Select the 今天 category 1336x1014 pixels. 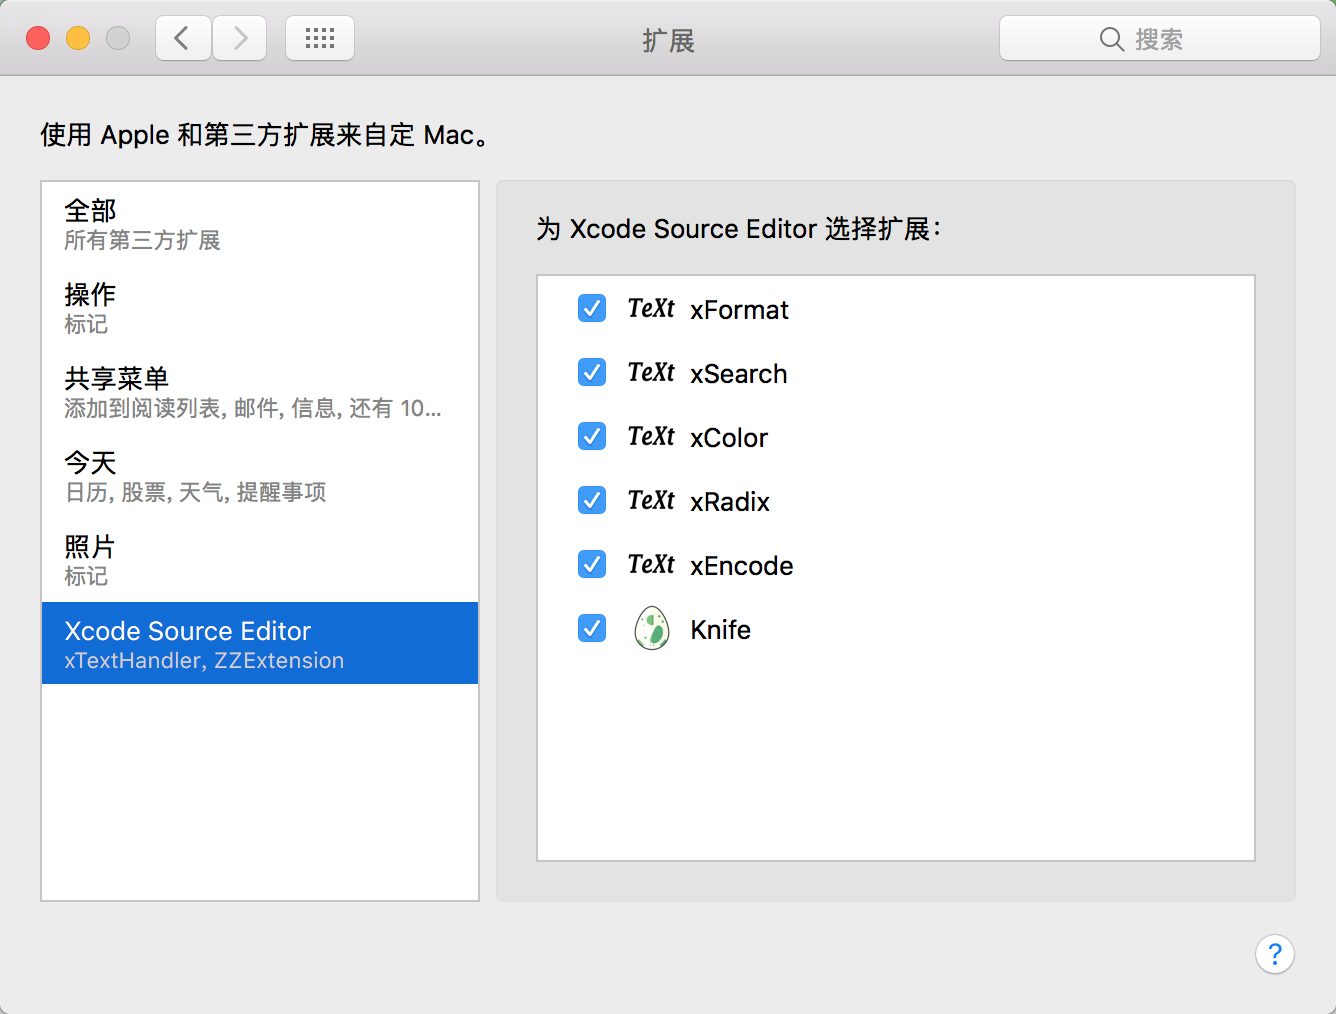point(260,476)
